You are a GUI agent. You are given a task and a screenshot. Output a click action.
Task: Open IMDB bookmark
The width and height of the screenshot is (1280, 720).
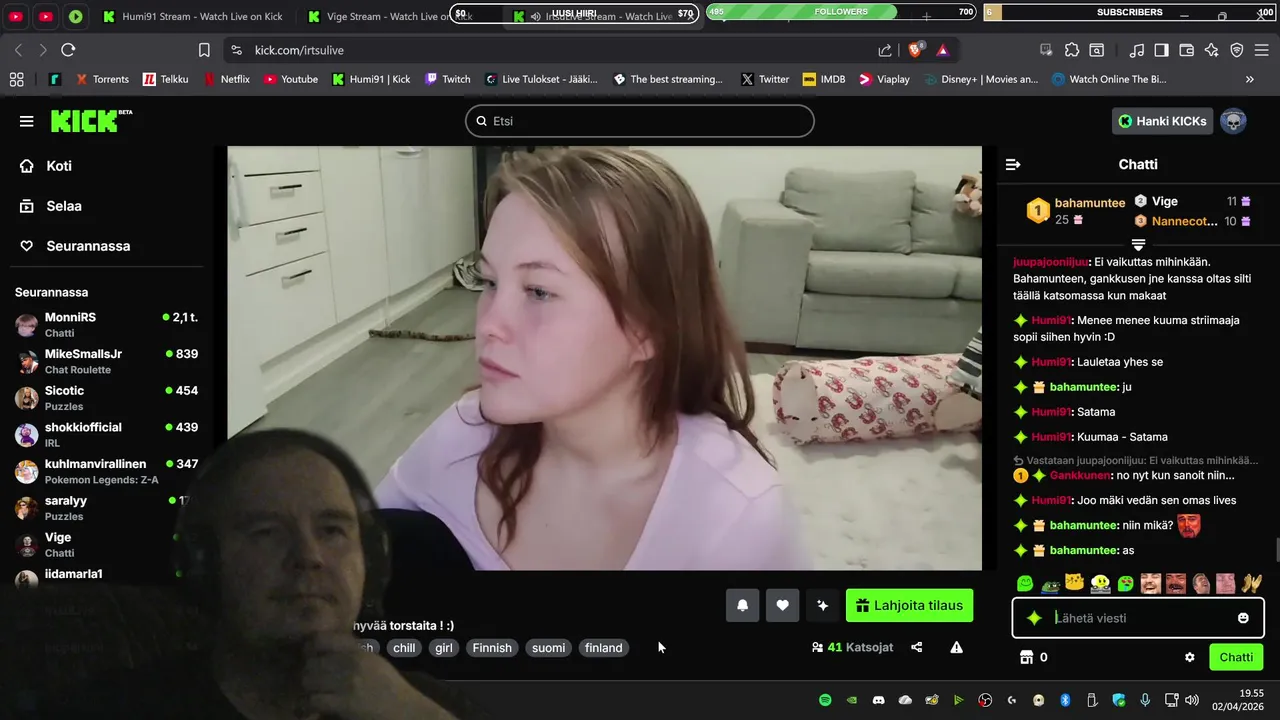click(x=824, y=79)
